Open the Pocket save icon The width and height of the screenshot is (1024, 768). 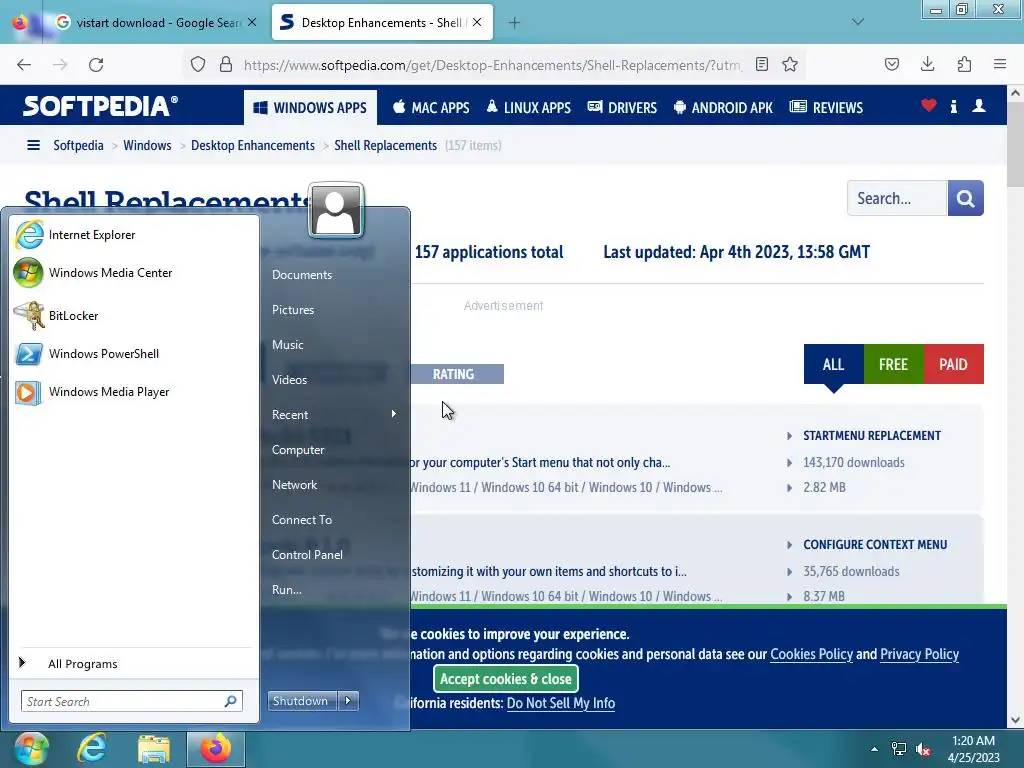point(892,64)
